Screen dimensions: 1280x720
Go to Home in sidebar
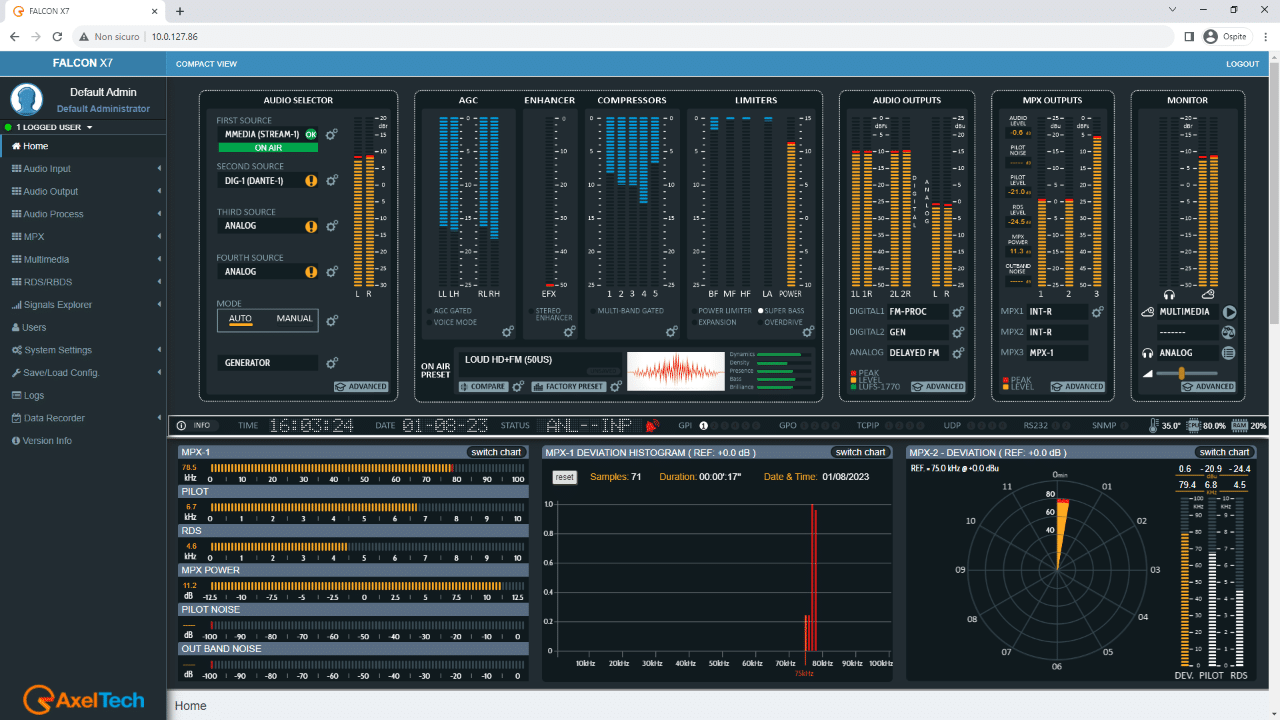click(83, 146)
